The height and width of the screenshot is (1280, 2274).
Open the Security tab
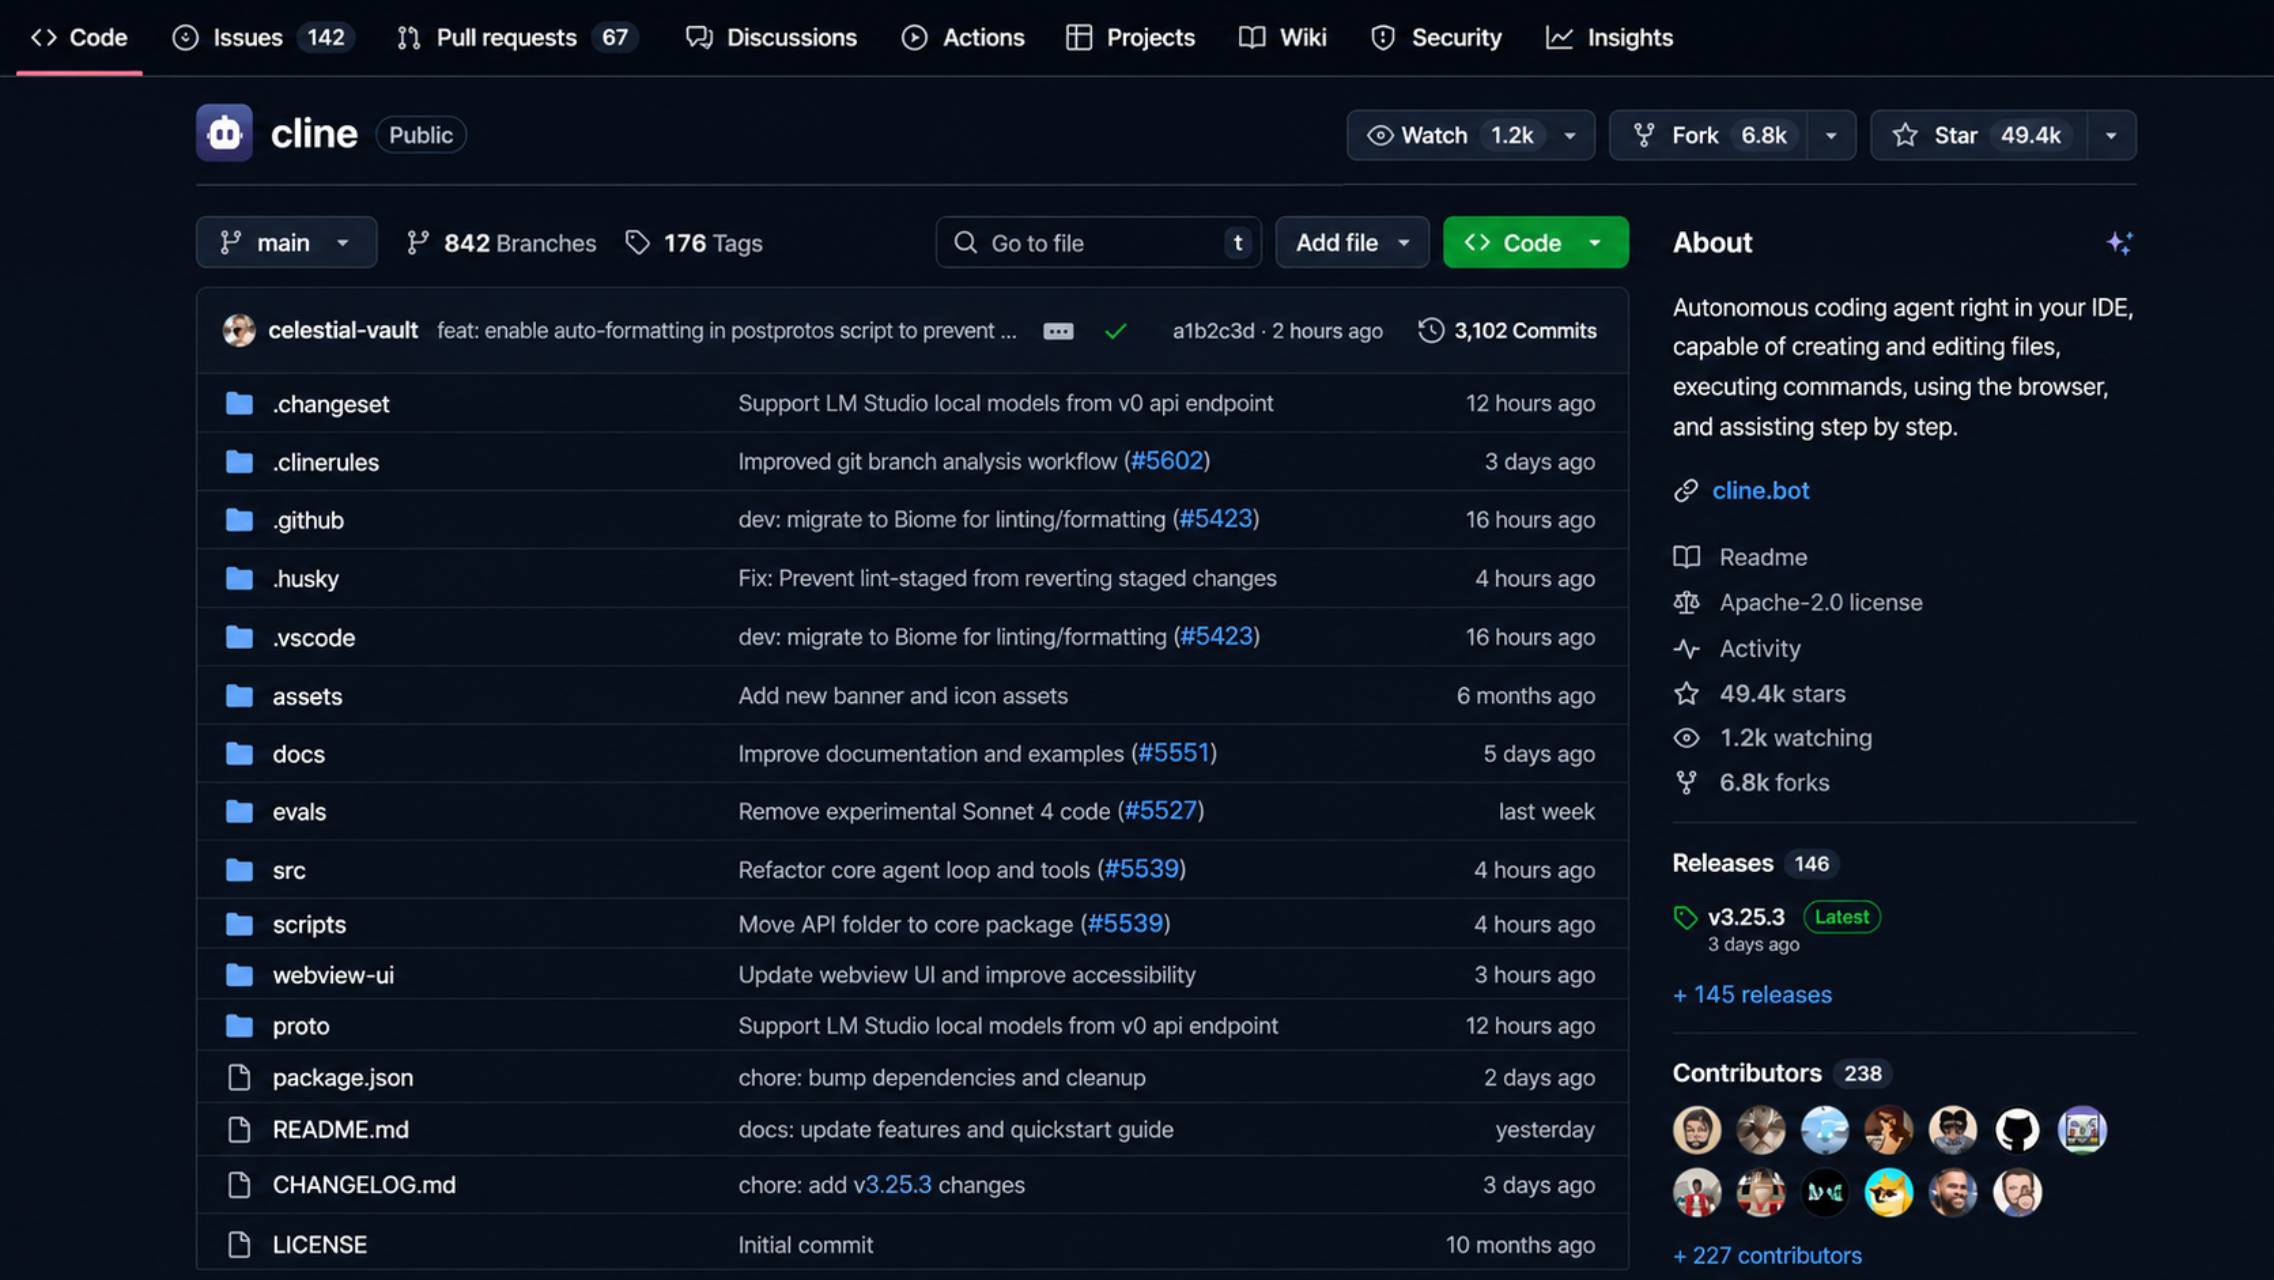1436,38
